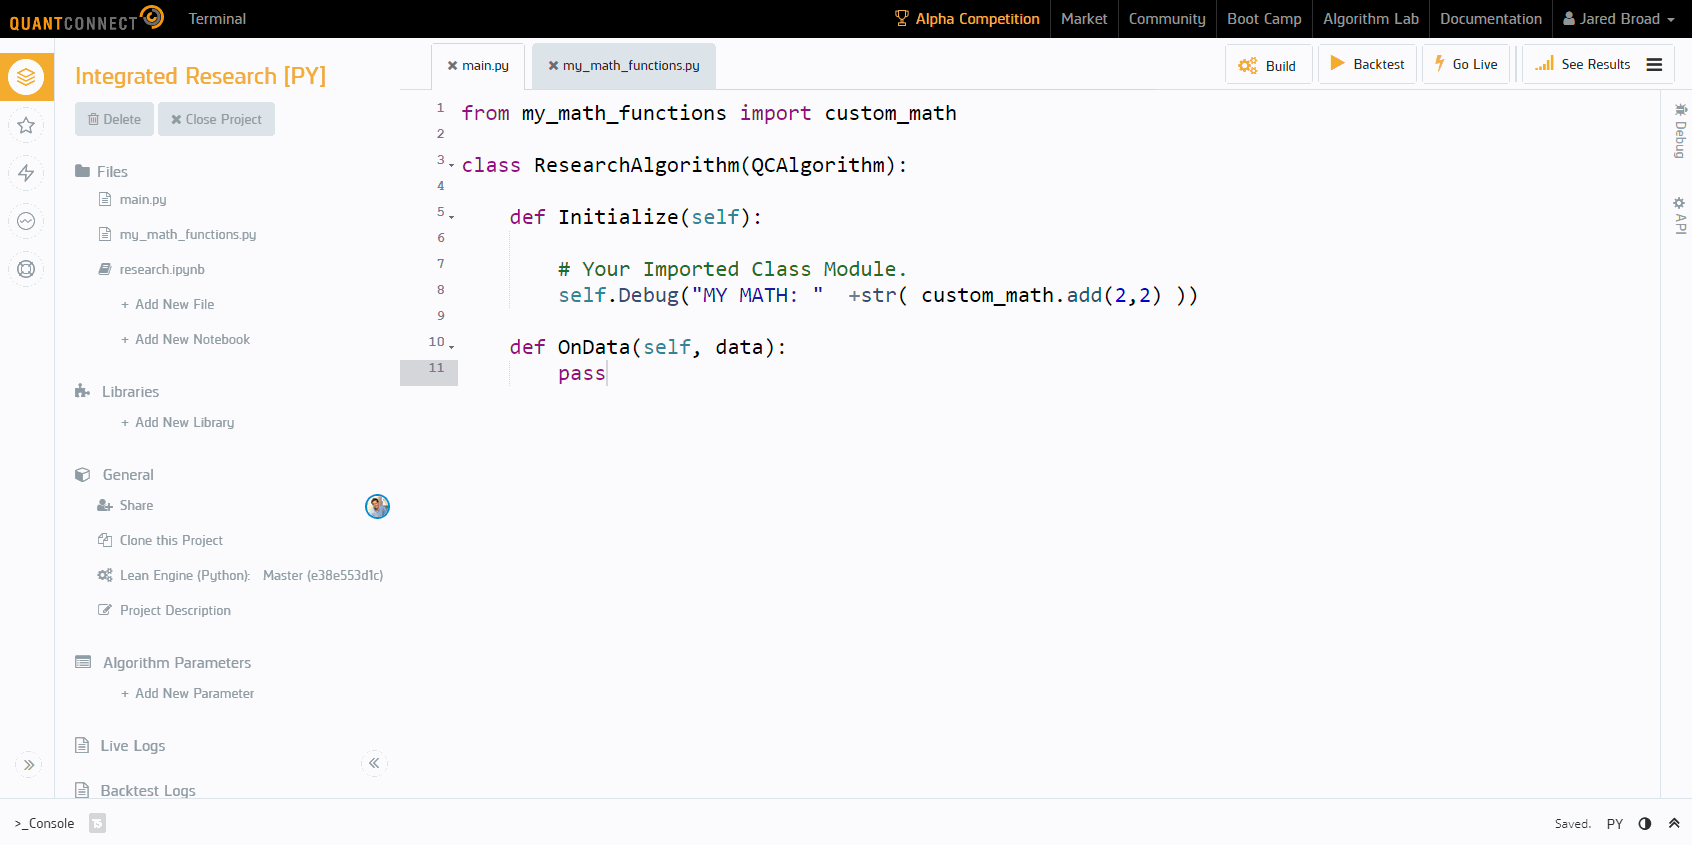Open the Debug side panel
This screenshot has width=1692, height=845.
pyautogui.click(x=1680, y=131)
